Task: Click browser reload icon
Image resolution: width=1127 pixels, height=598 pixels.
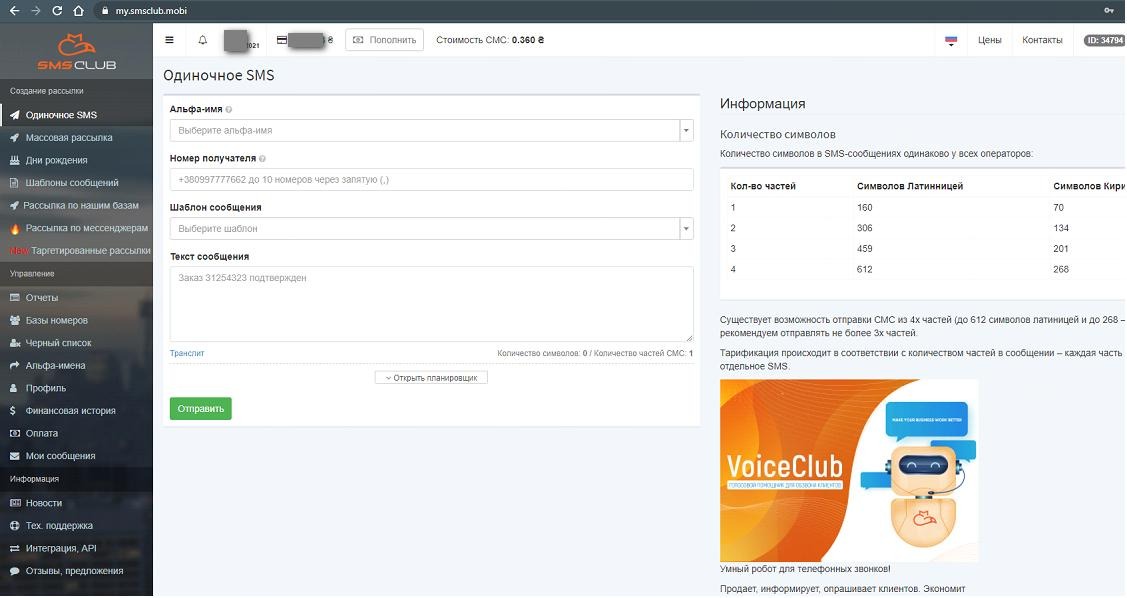Action: [58, 11]
